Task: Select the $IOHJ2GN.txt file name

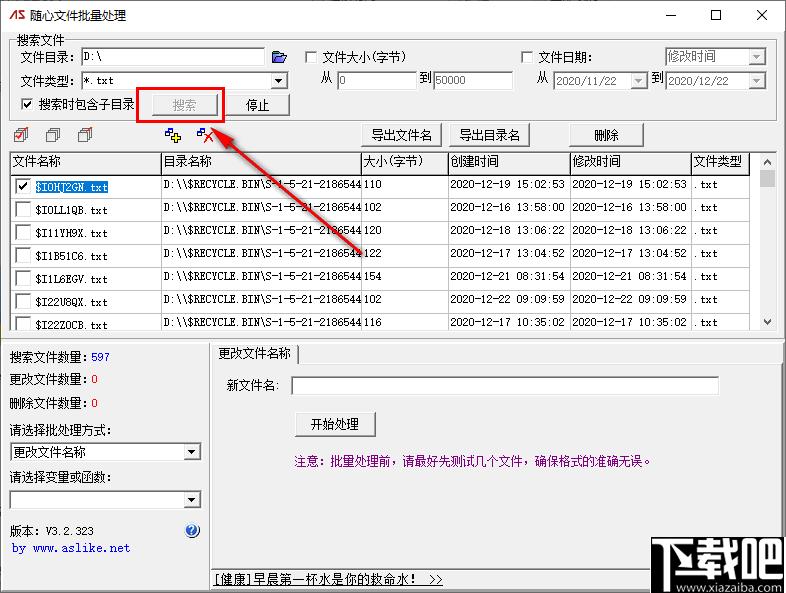Action: 72,187
